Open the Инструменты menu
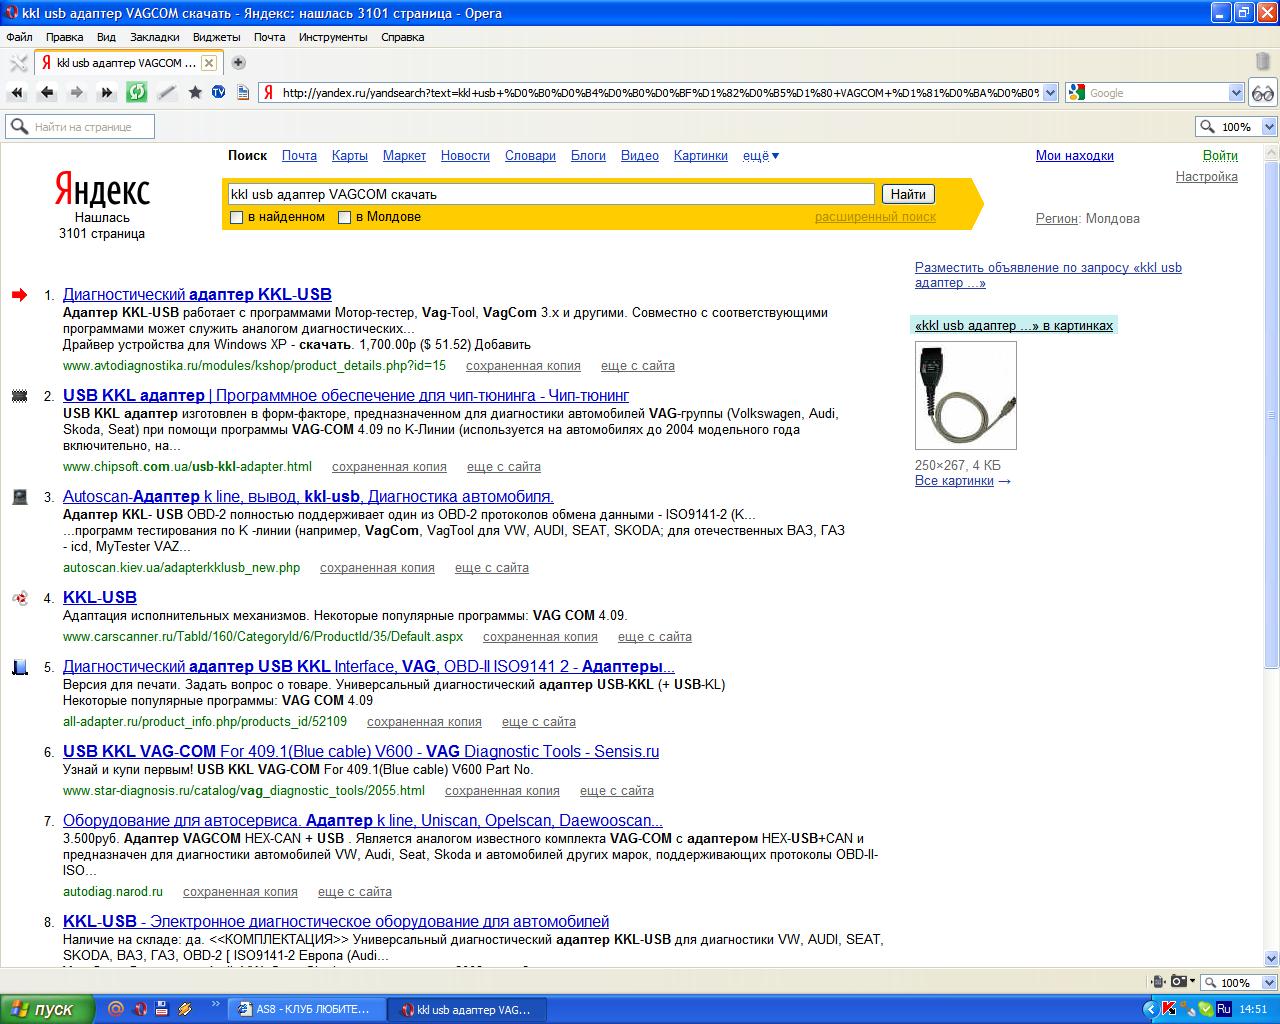 coord(332,37)
